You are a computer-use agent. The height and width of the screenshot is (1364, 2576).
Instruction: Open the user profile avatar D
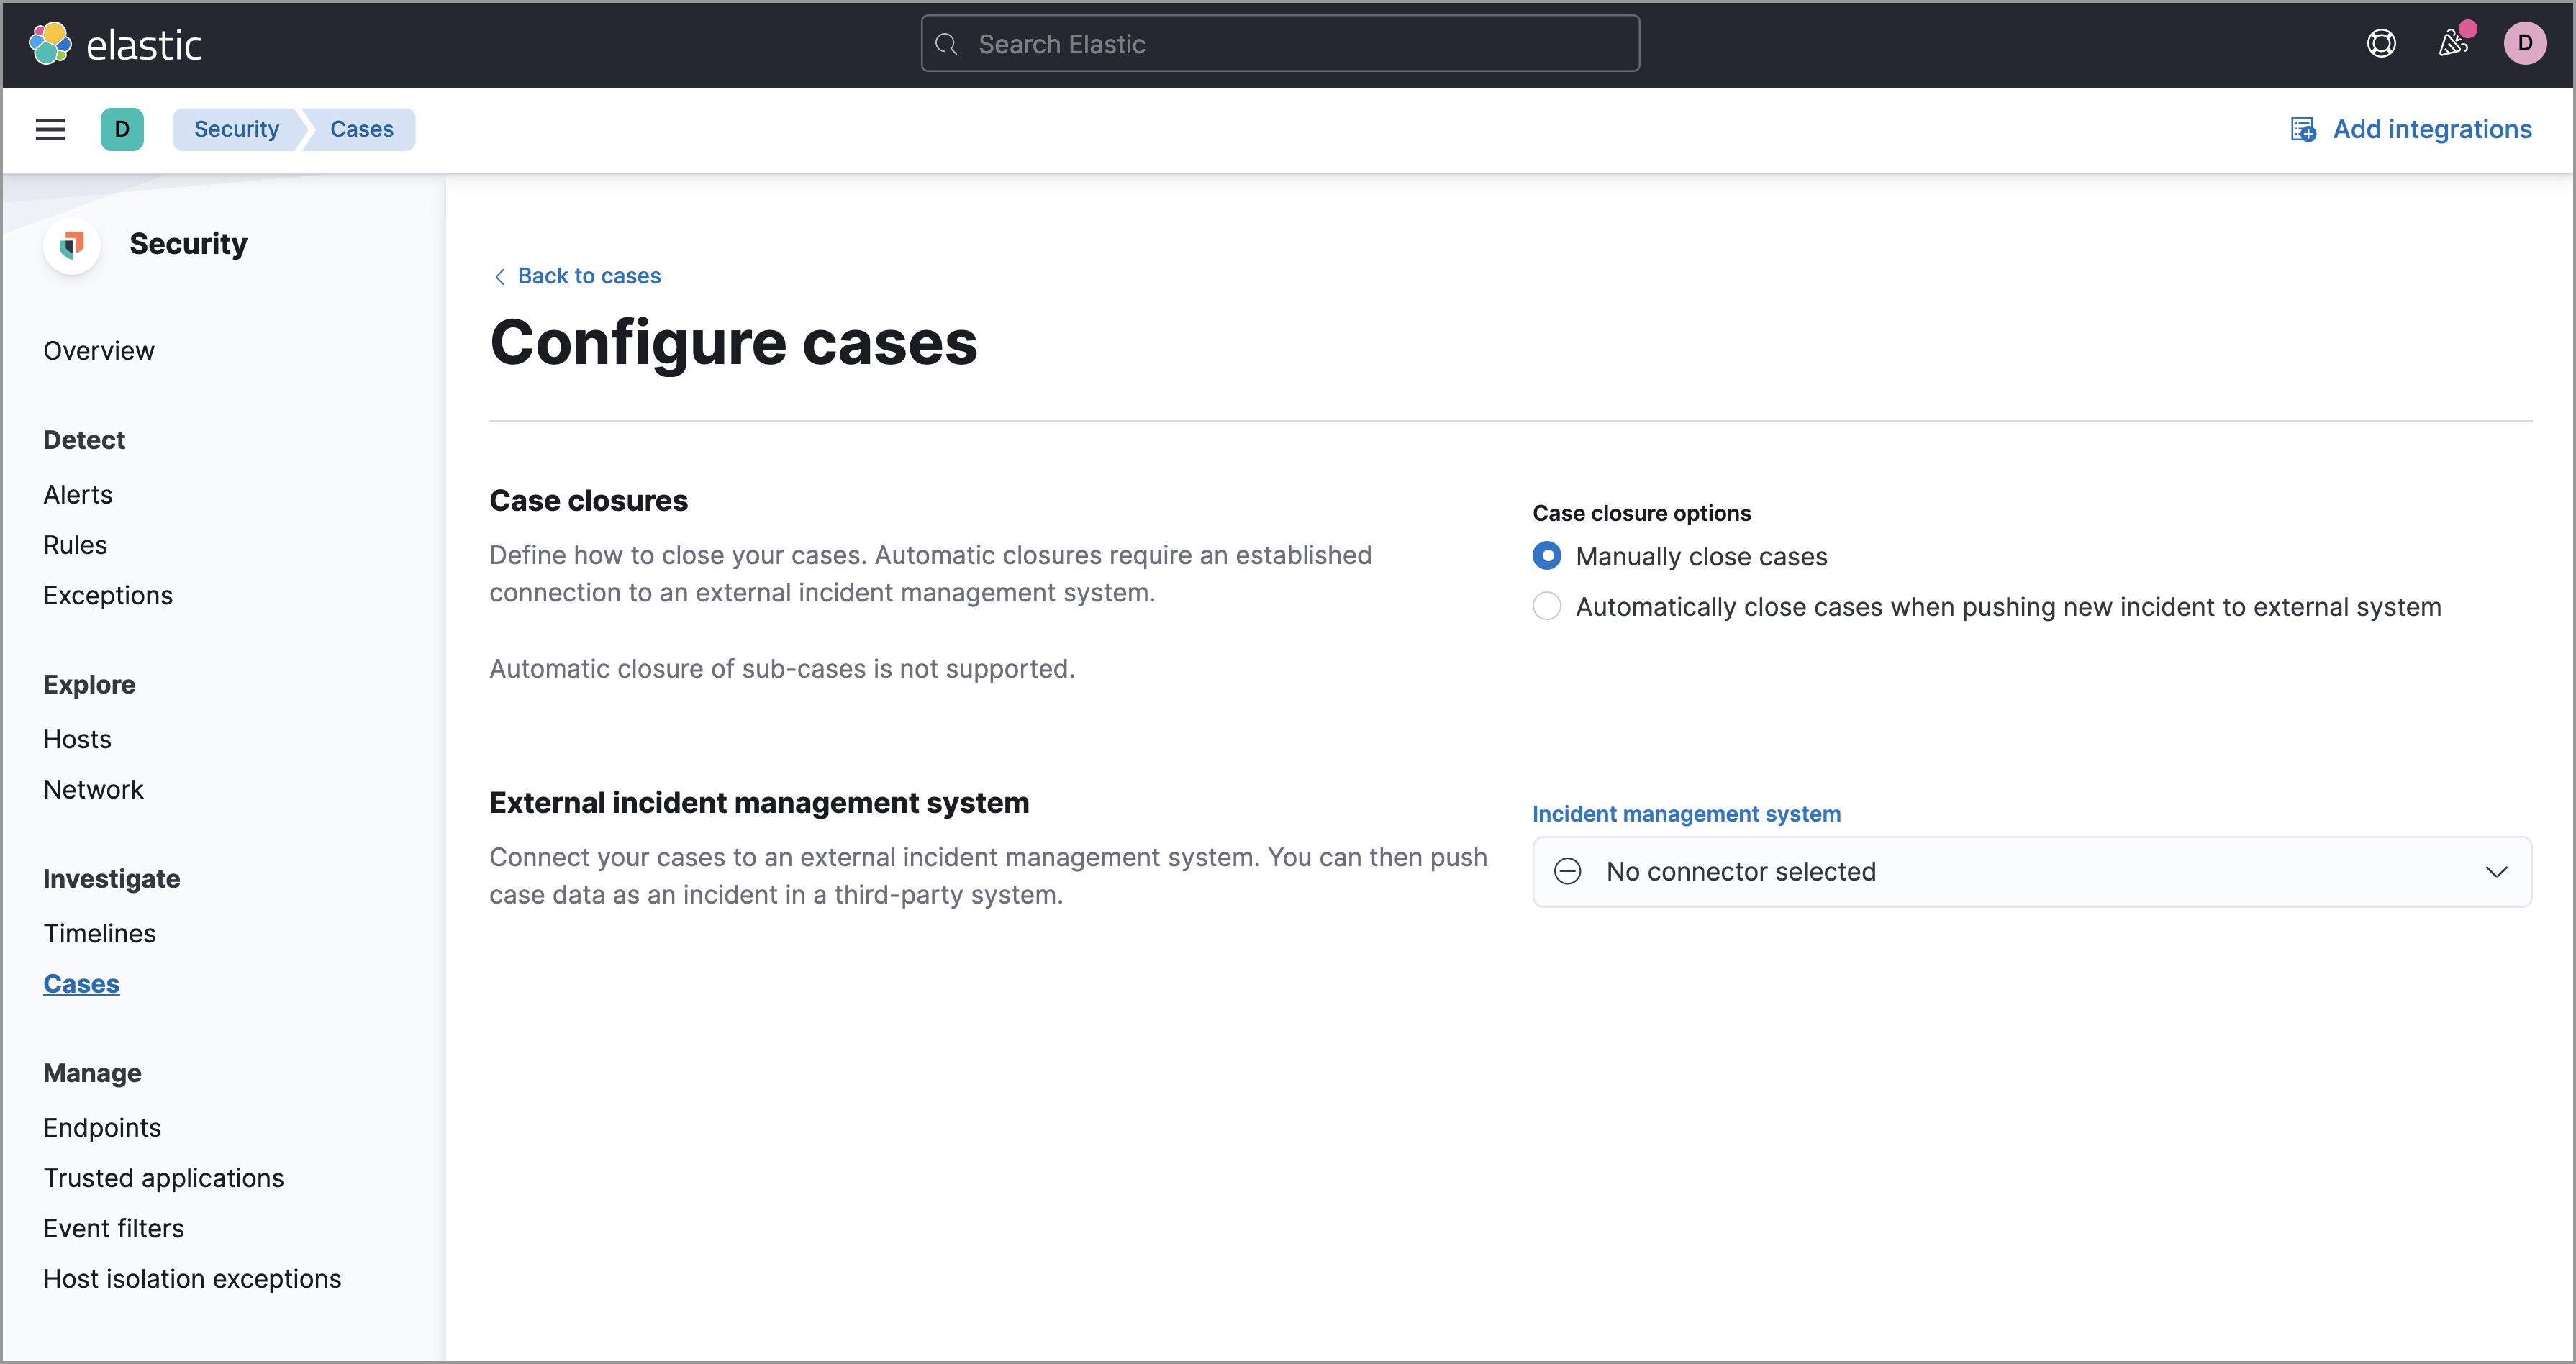point(2525,43)
